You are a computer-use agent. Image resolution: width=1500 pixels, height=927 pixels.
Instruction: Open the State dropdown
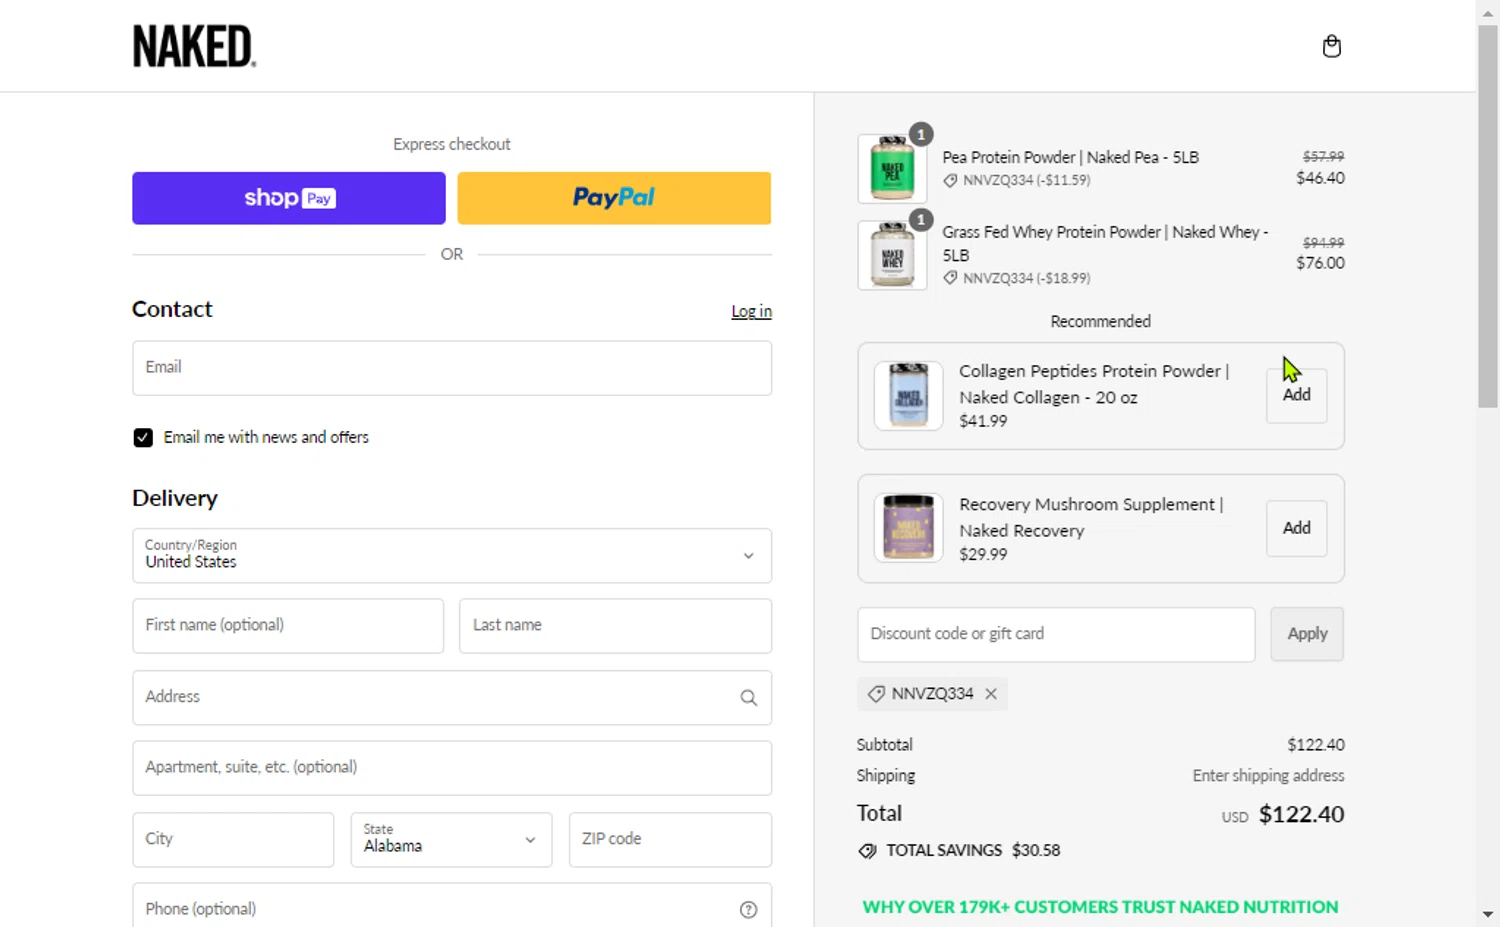tap(451, 839)
